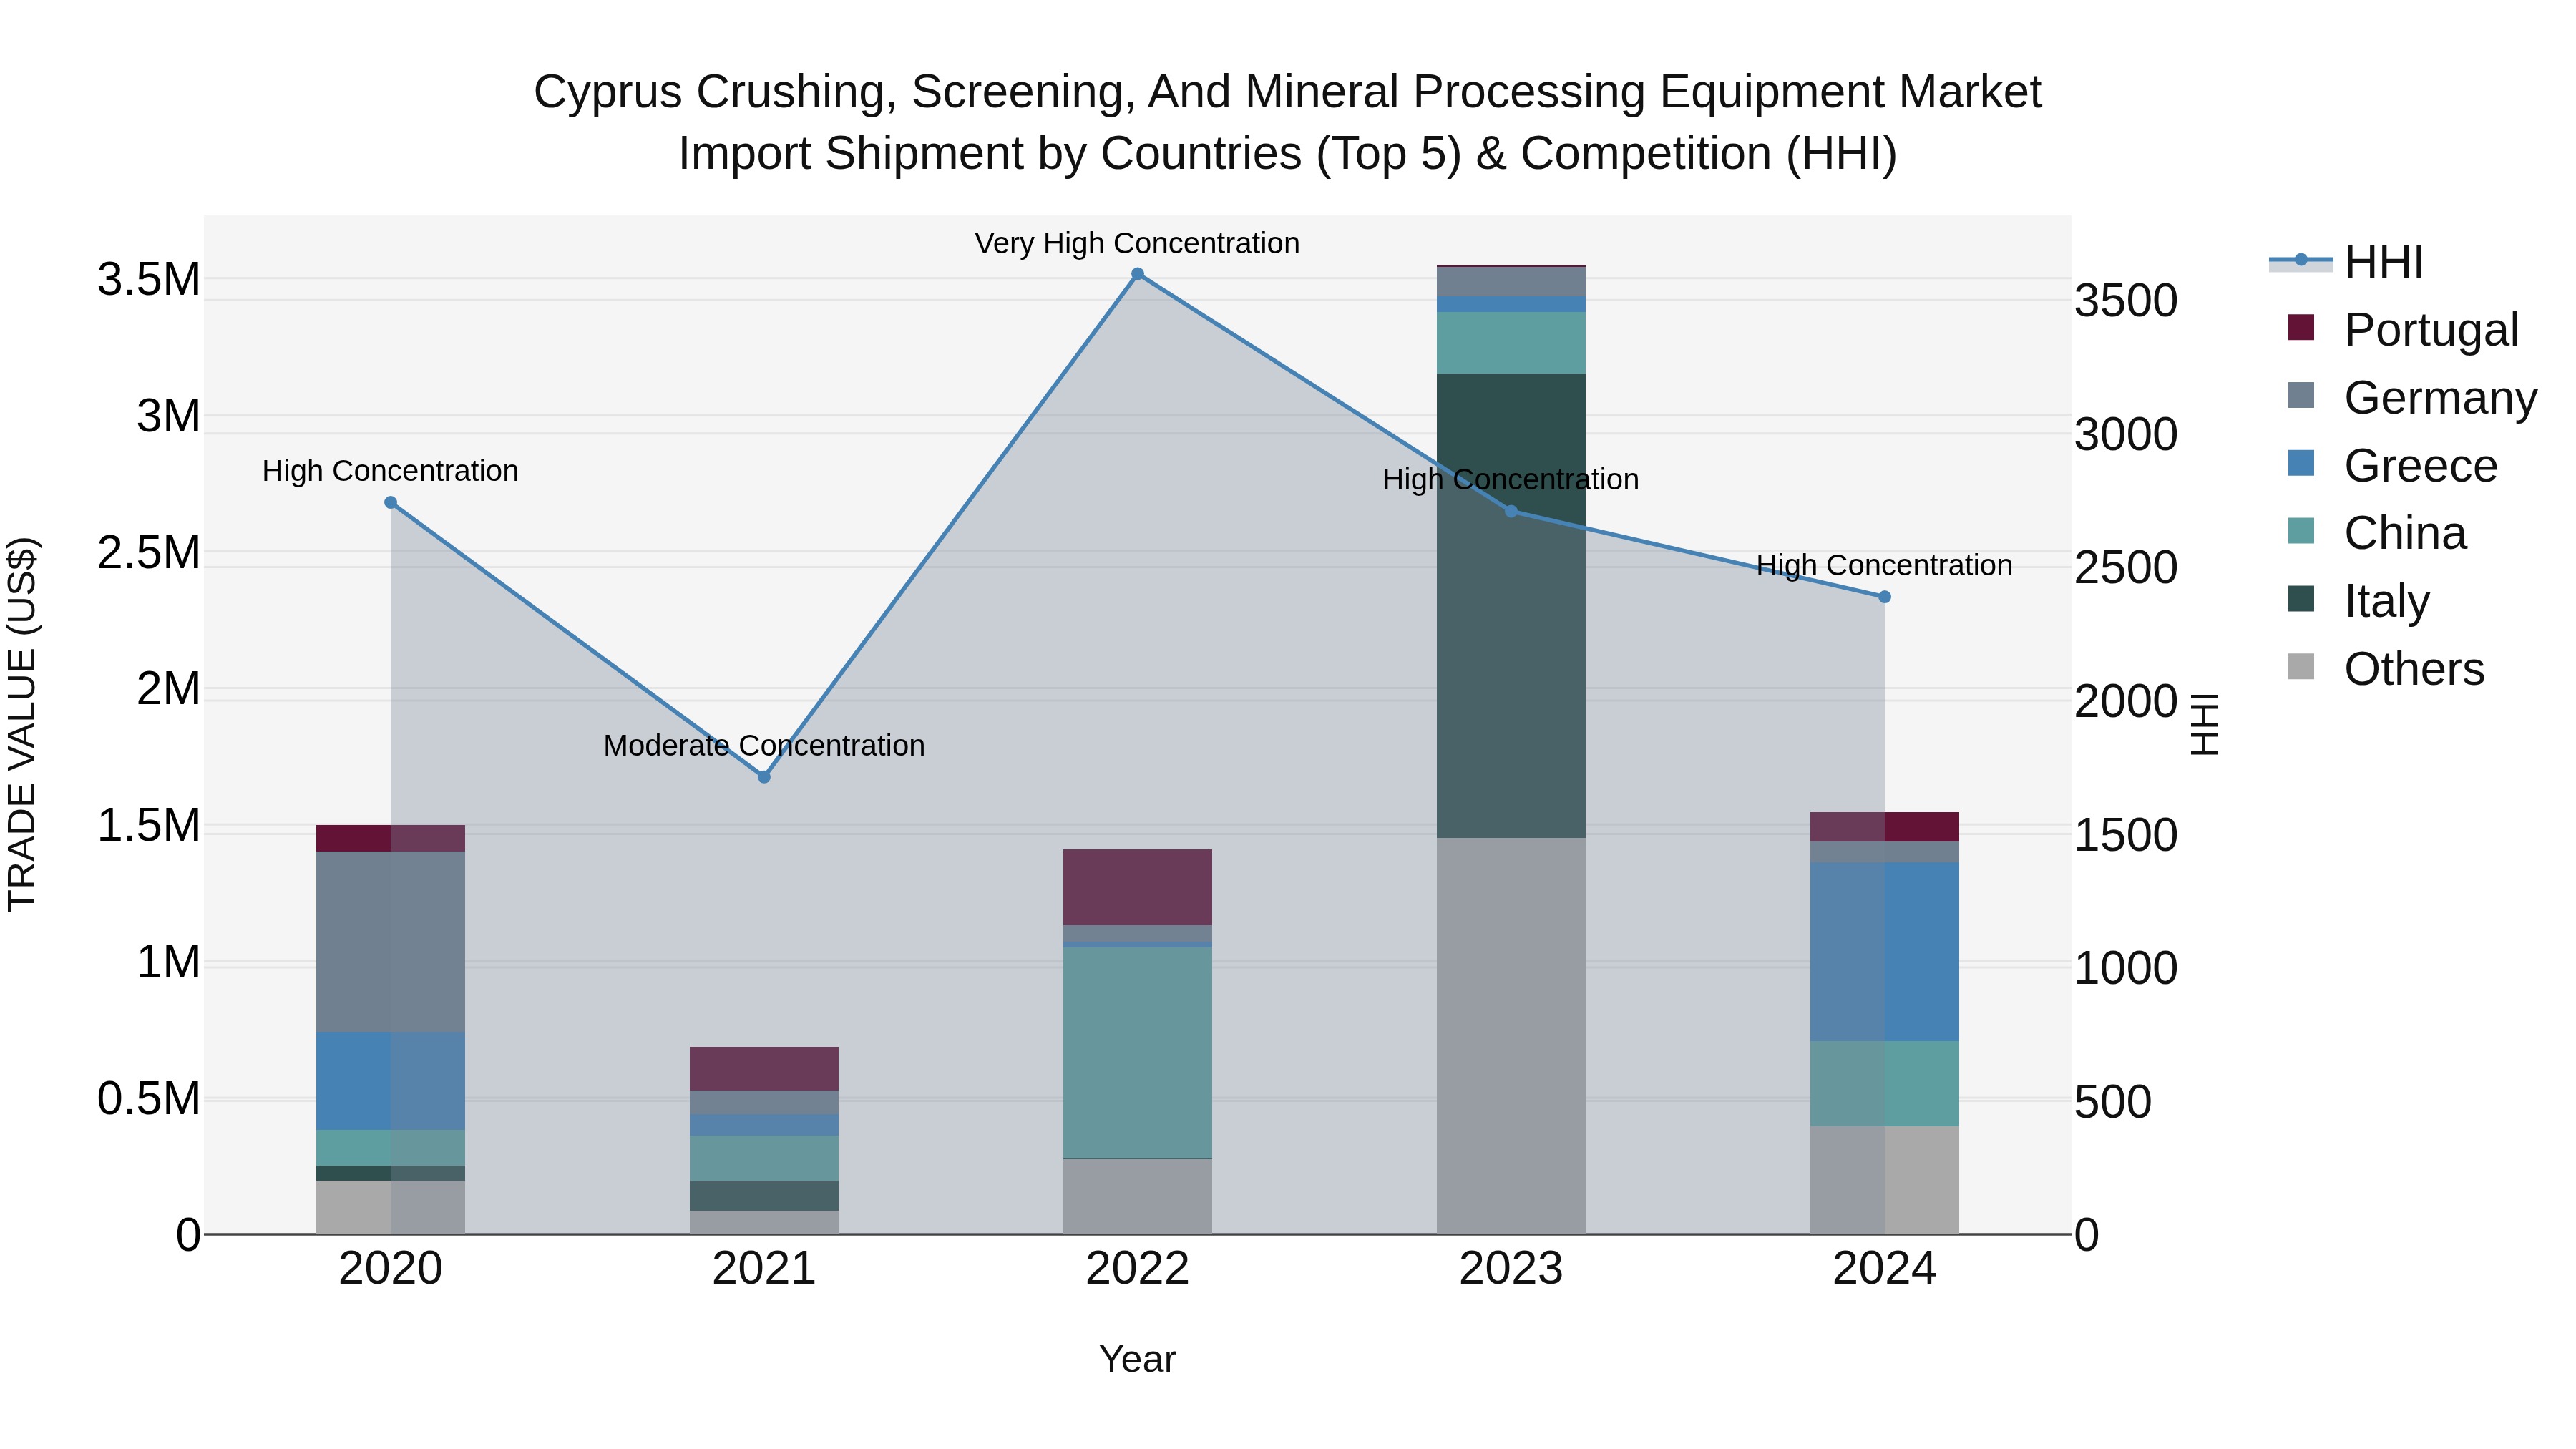The height and width of the screenshot is (1449, 2576).
Task: Click the 'TRADE VALUE (US$)' axis title
Action: [x=22, y=724]
